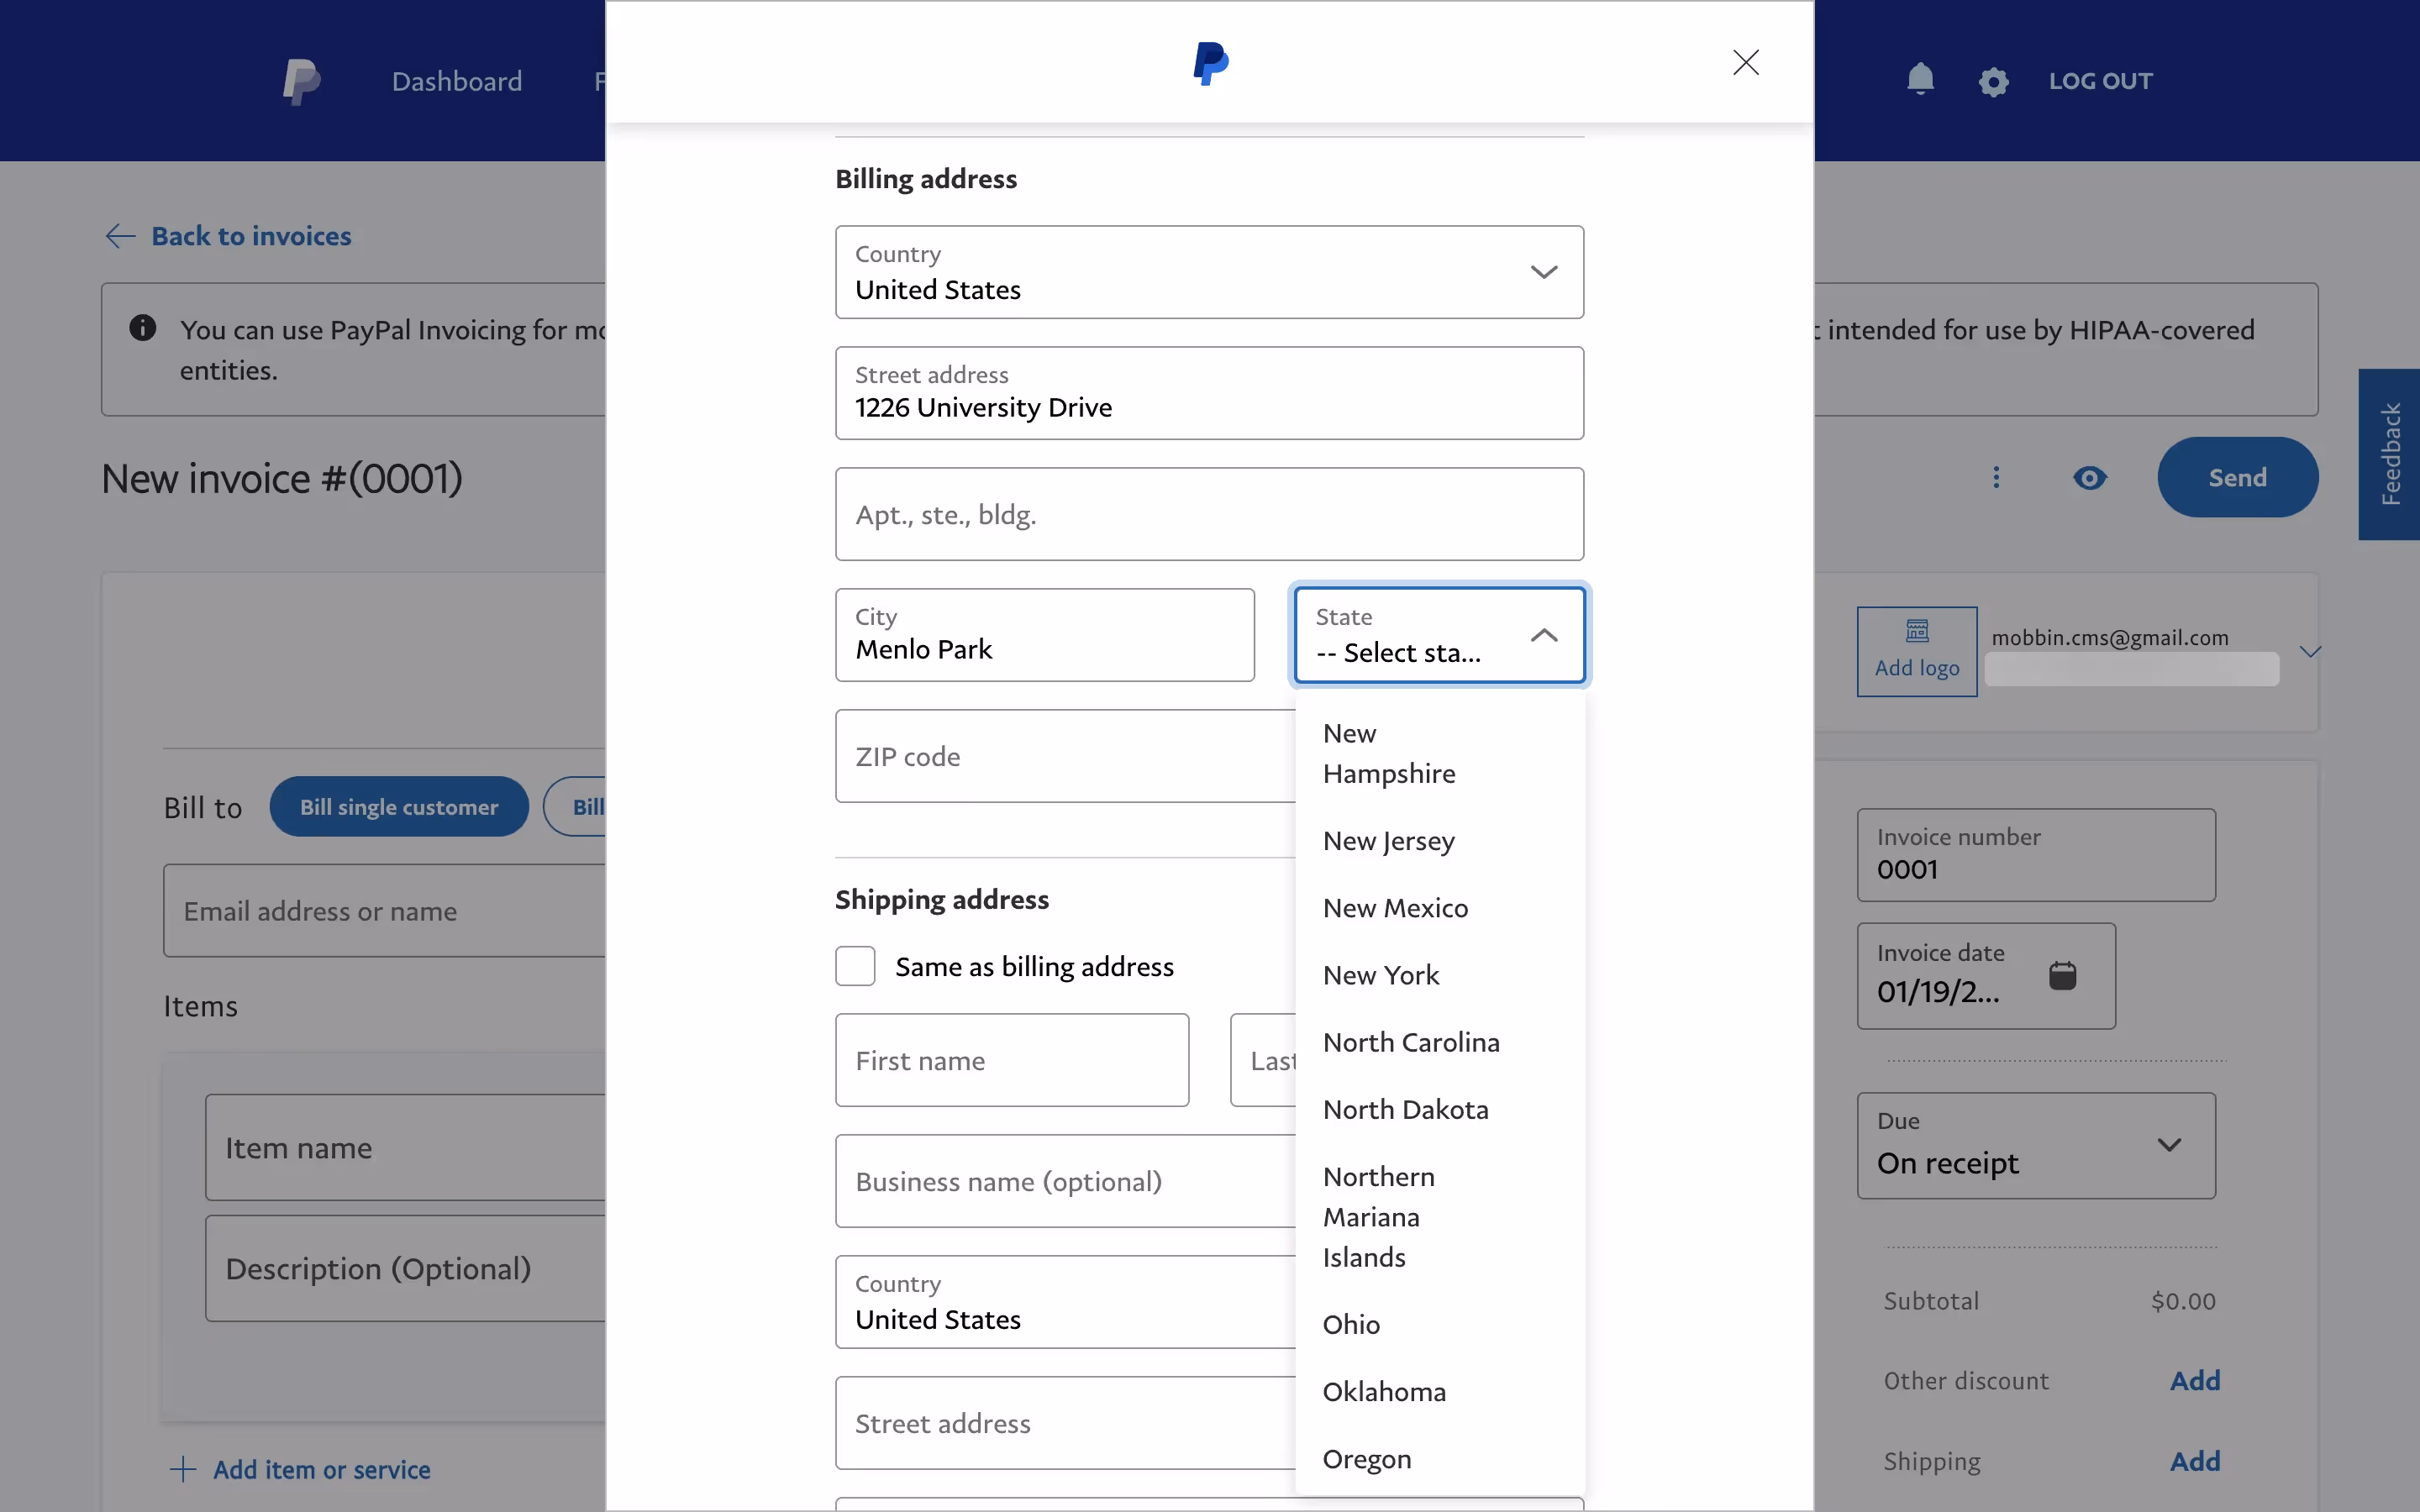Viewport: 2420px width, 1512px height.
Task: Click the Add logo icon box
Action: click(x=1916, y=650)
